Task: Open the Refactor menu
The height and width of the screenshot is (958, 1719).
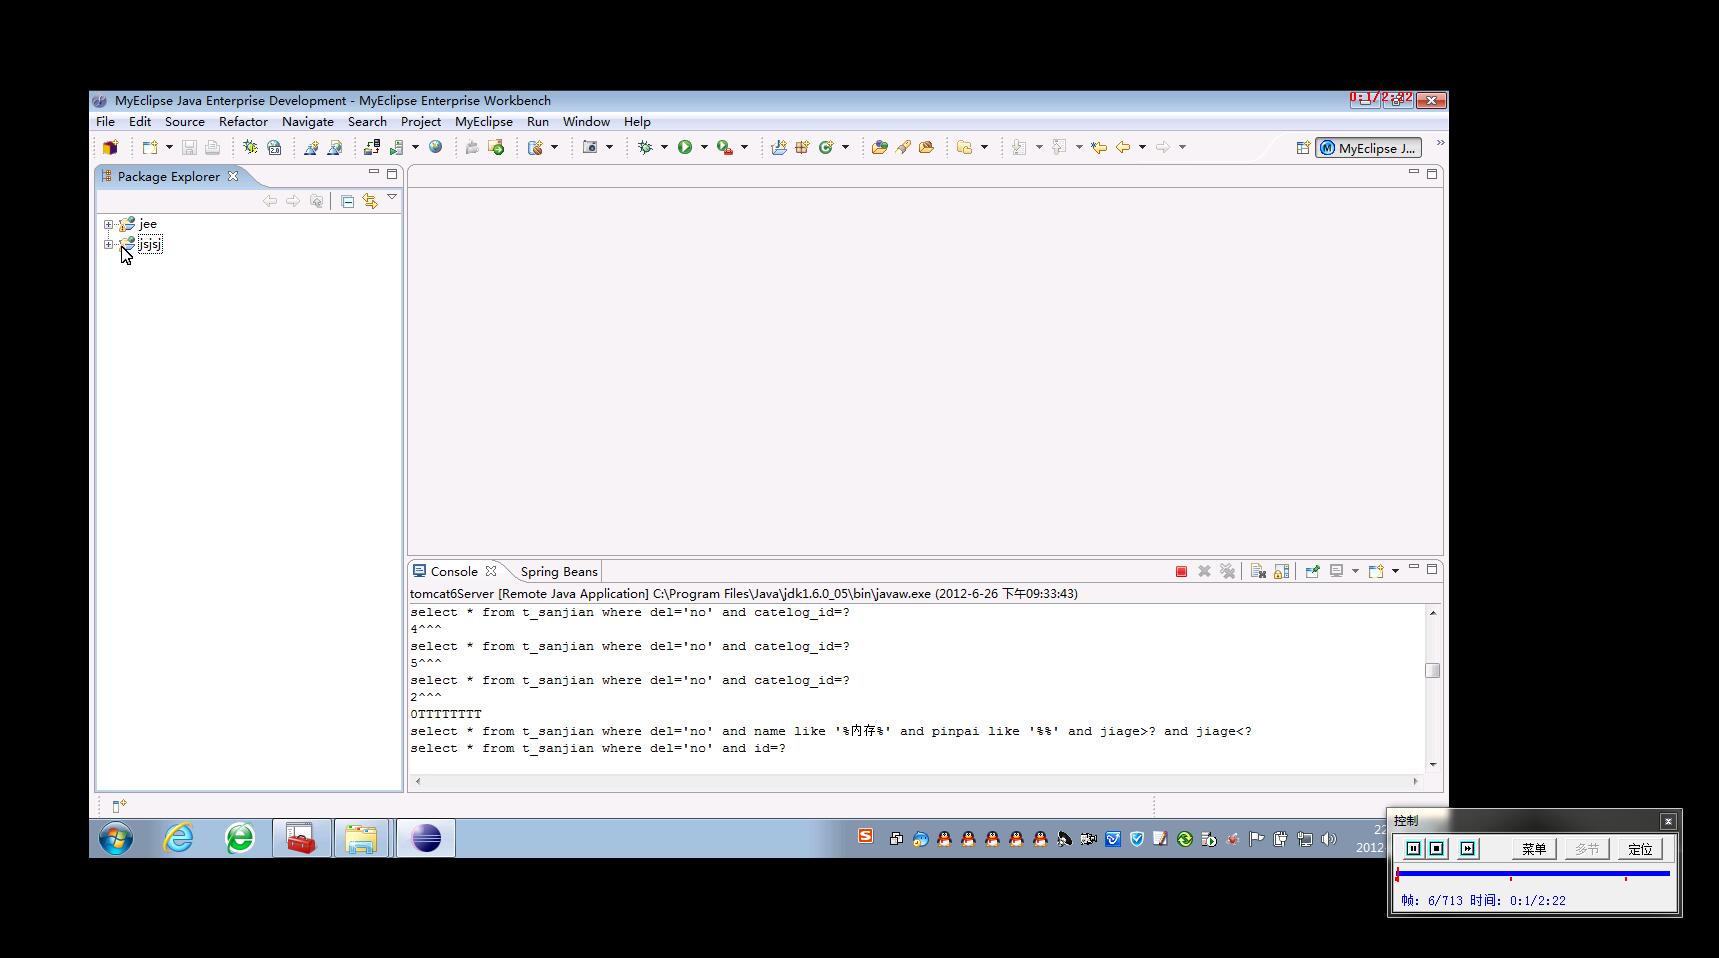Action: pos(243,121)
